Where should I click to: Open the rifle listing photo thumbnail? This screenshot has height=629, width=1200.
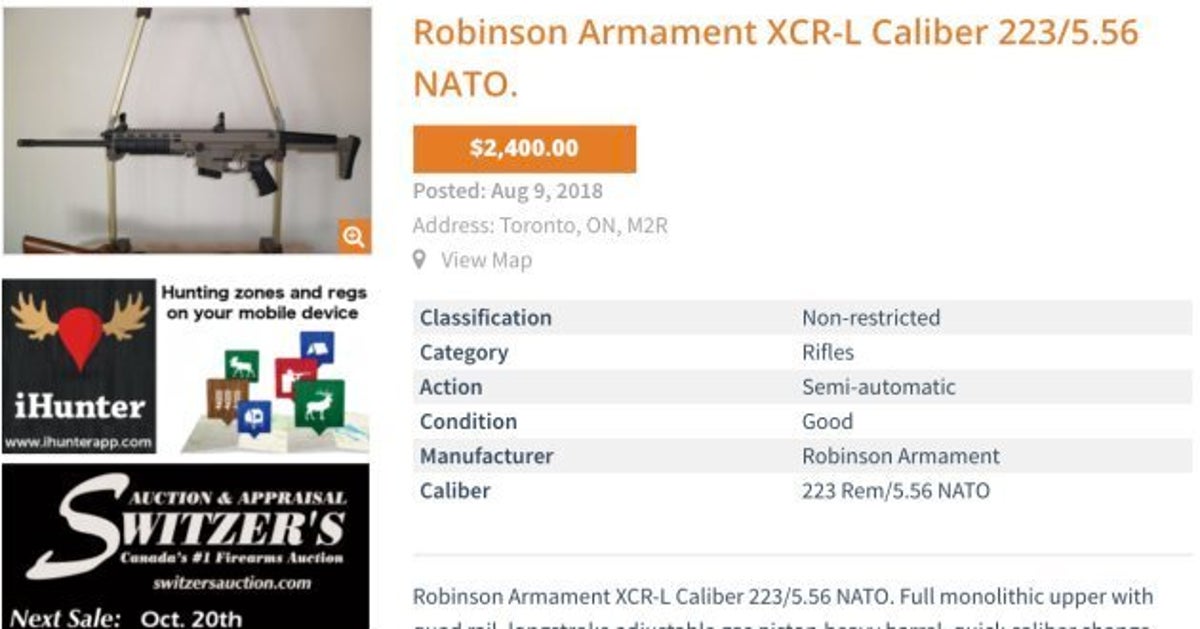click(187, 131)
